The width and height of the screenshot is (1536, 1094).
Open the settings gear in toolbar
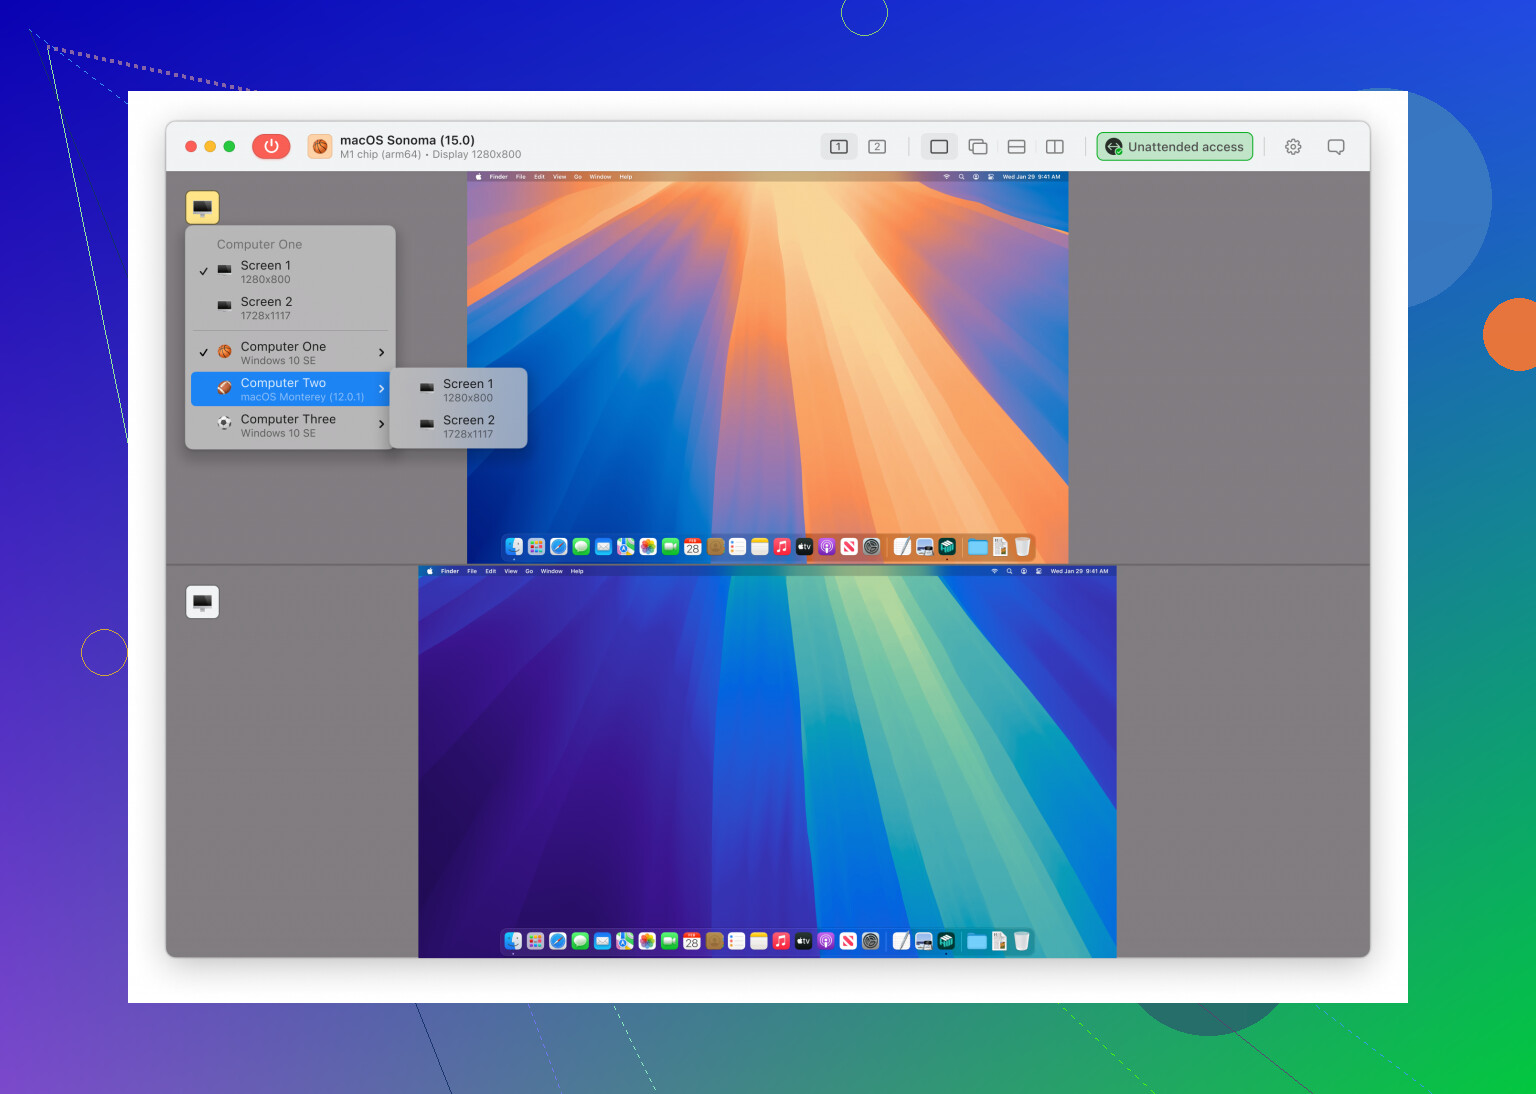(1293, 147)
